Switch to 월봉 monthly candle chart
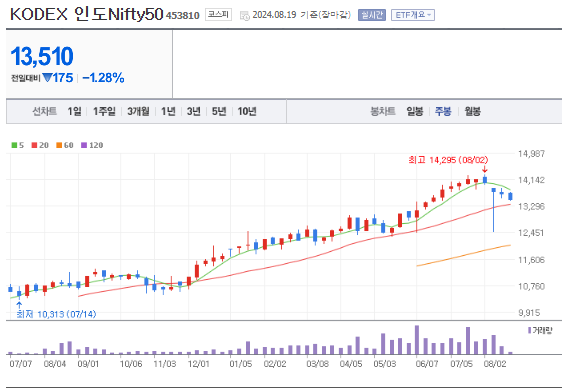 click(x=472, y=111)
